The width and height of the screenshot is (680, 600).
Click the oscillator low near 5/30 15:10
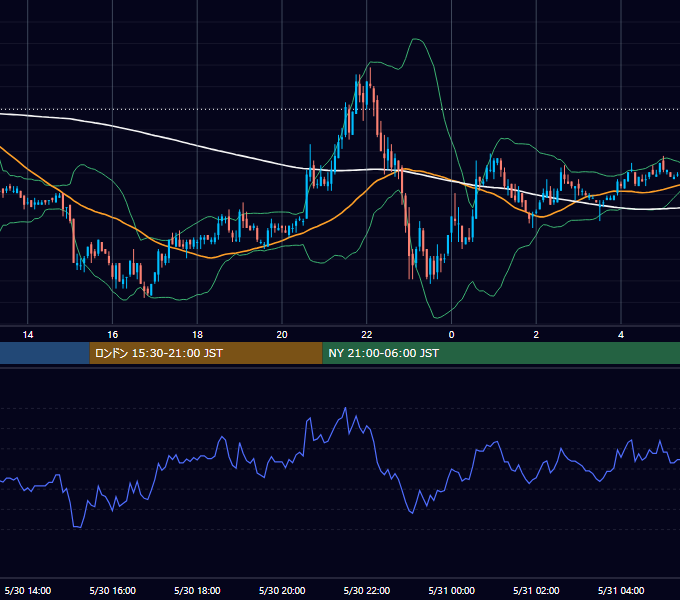78,527
